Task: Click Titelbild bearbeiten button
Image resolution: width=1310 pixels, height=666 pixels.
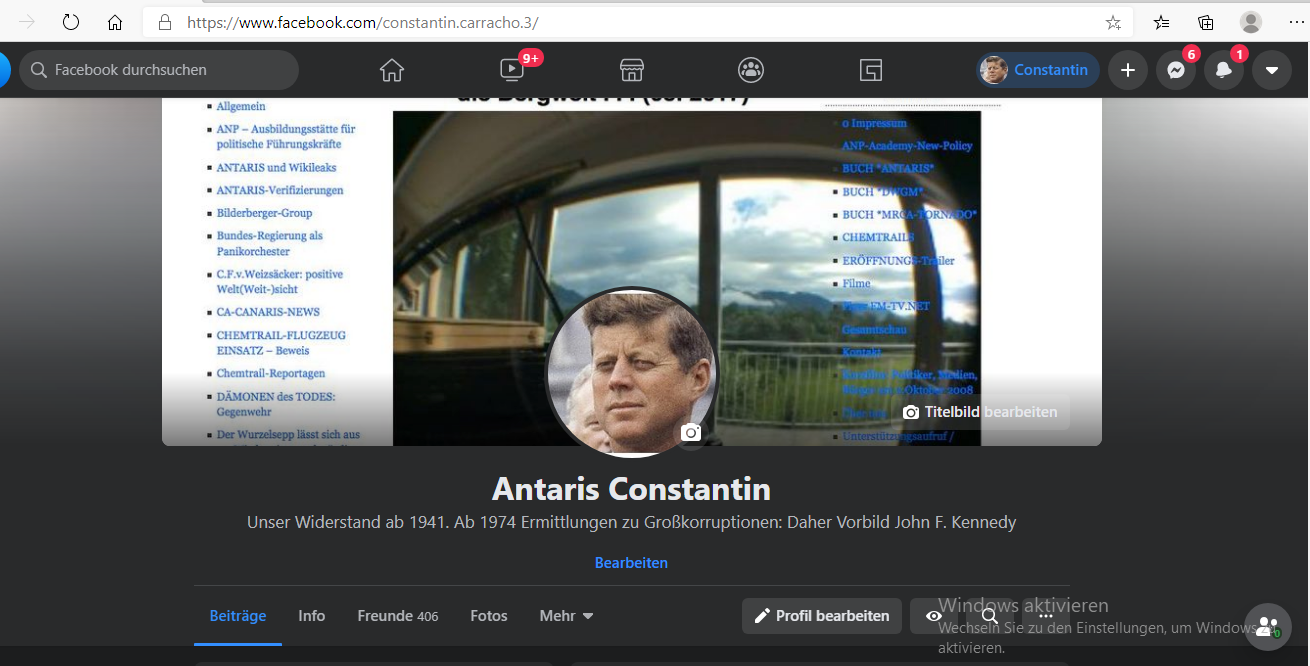Action: click(x=980, y=412)
